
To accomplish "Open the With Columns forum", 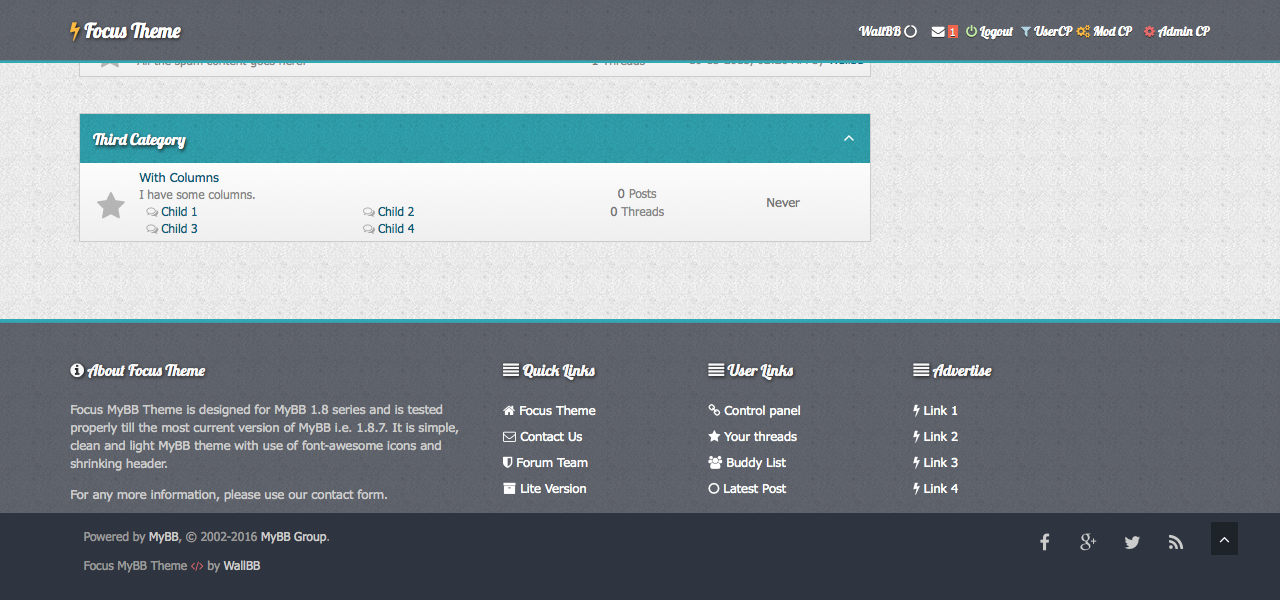I will (x=179, y=178).
